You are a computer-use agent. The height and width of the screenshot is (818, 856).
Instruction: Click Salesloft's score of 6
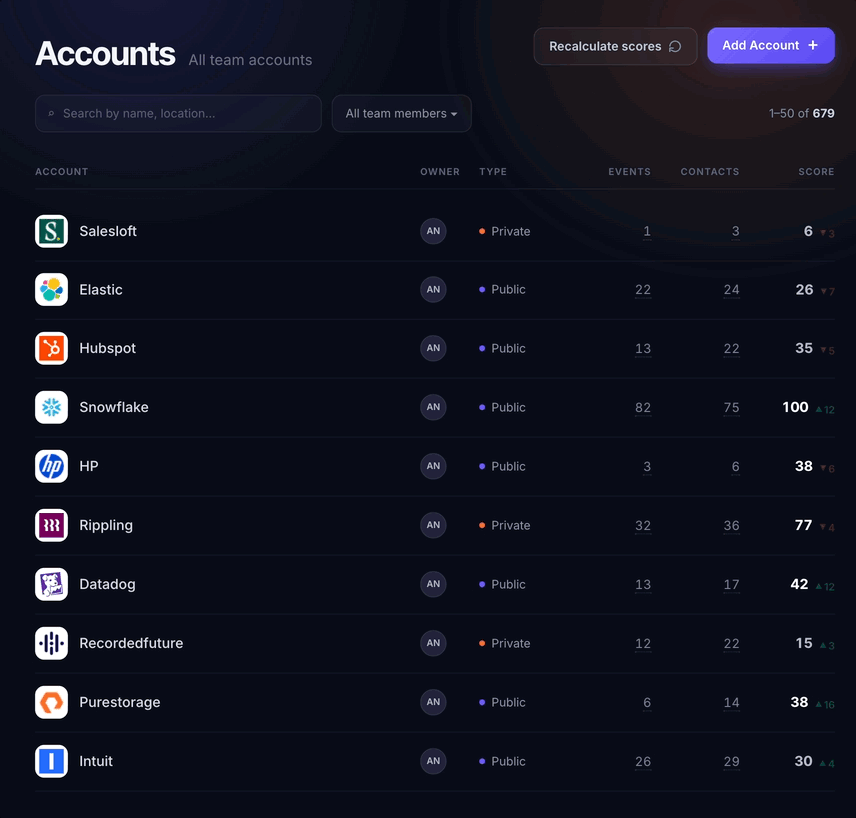(x=808, y=231)
